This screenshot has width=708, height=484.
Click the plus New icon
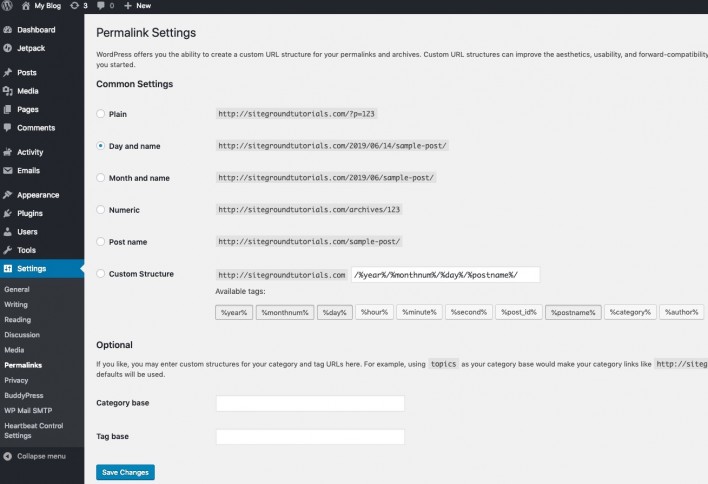[128, 5]
